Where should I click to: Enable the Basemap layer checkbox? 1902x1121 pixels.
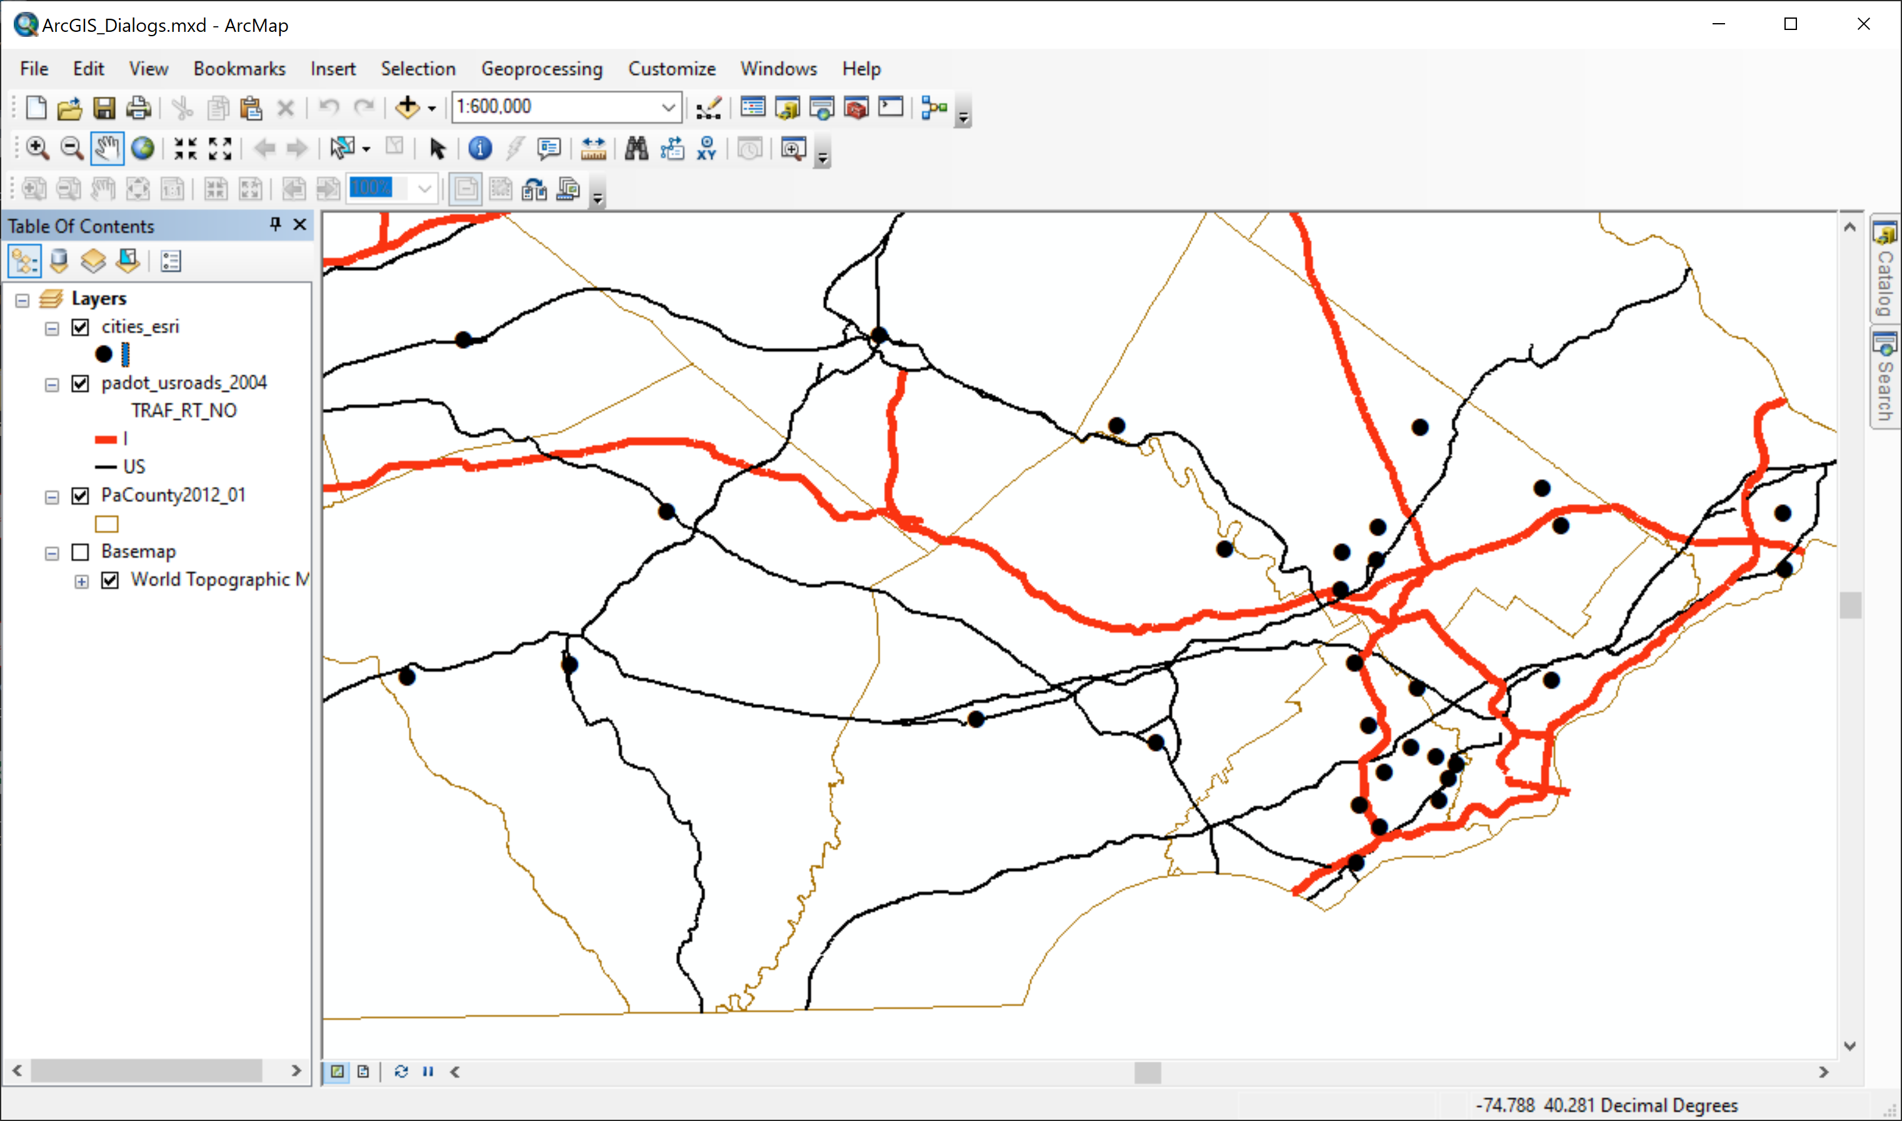tap(81, 552)
